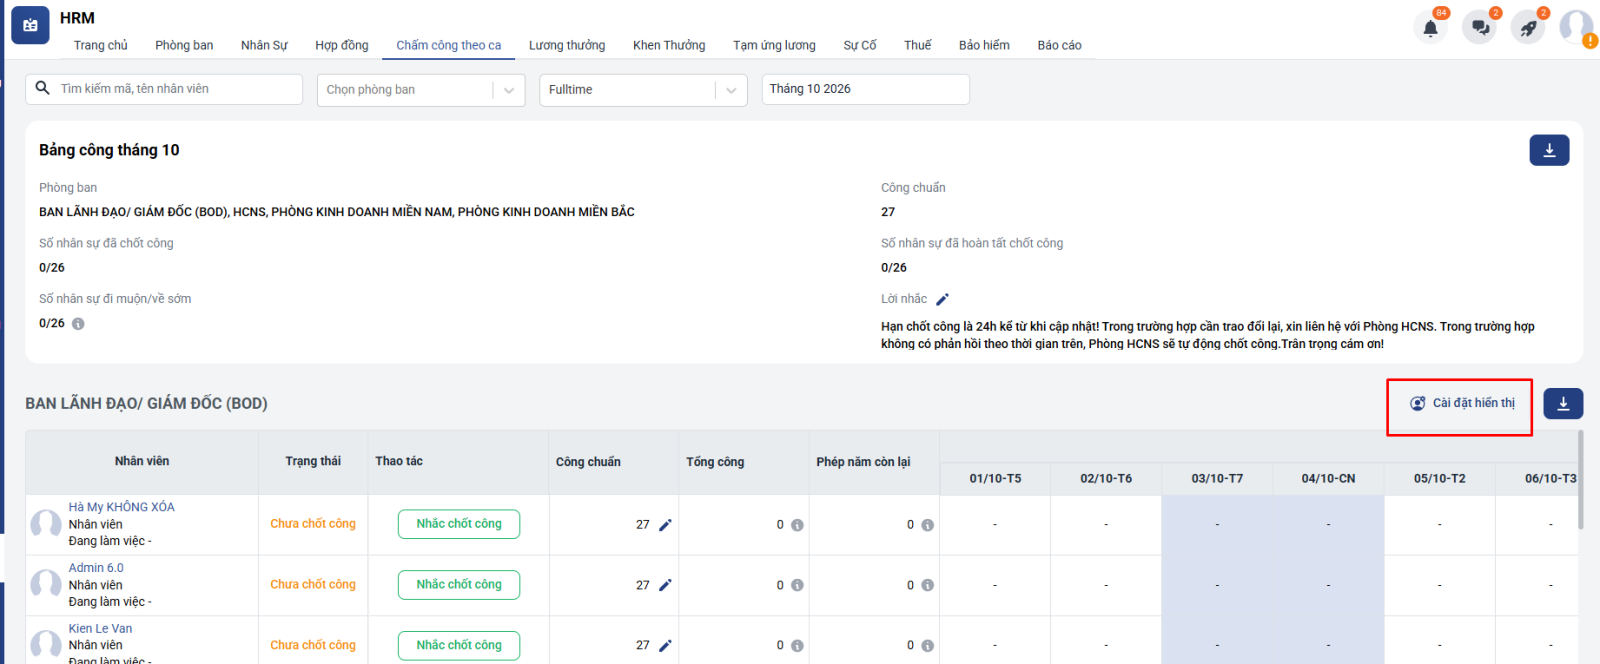Screen dimensions: 1600x664
Task: Click the search magnifier icon
Action: click(x=43, y=88)
